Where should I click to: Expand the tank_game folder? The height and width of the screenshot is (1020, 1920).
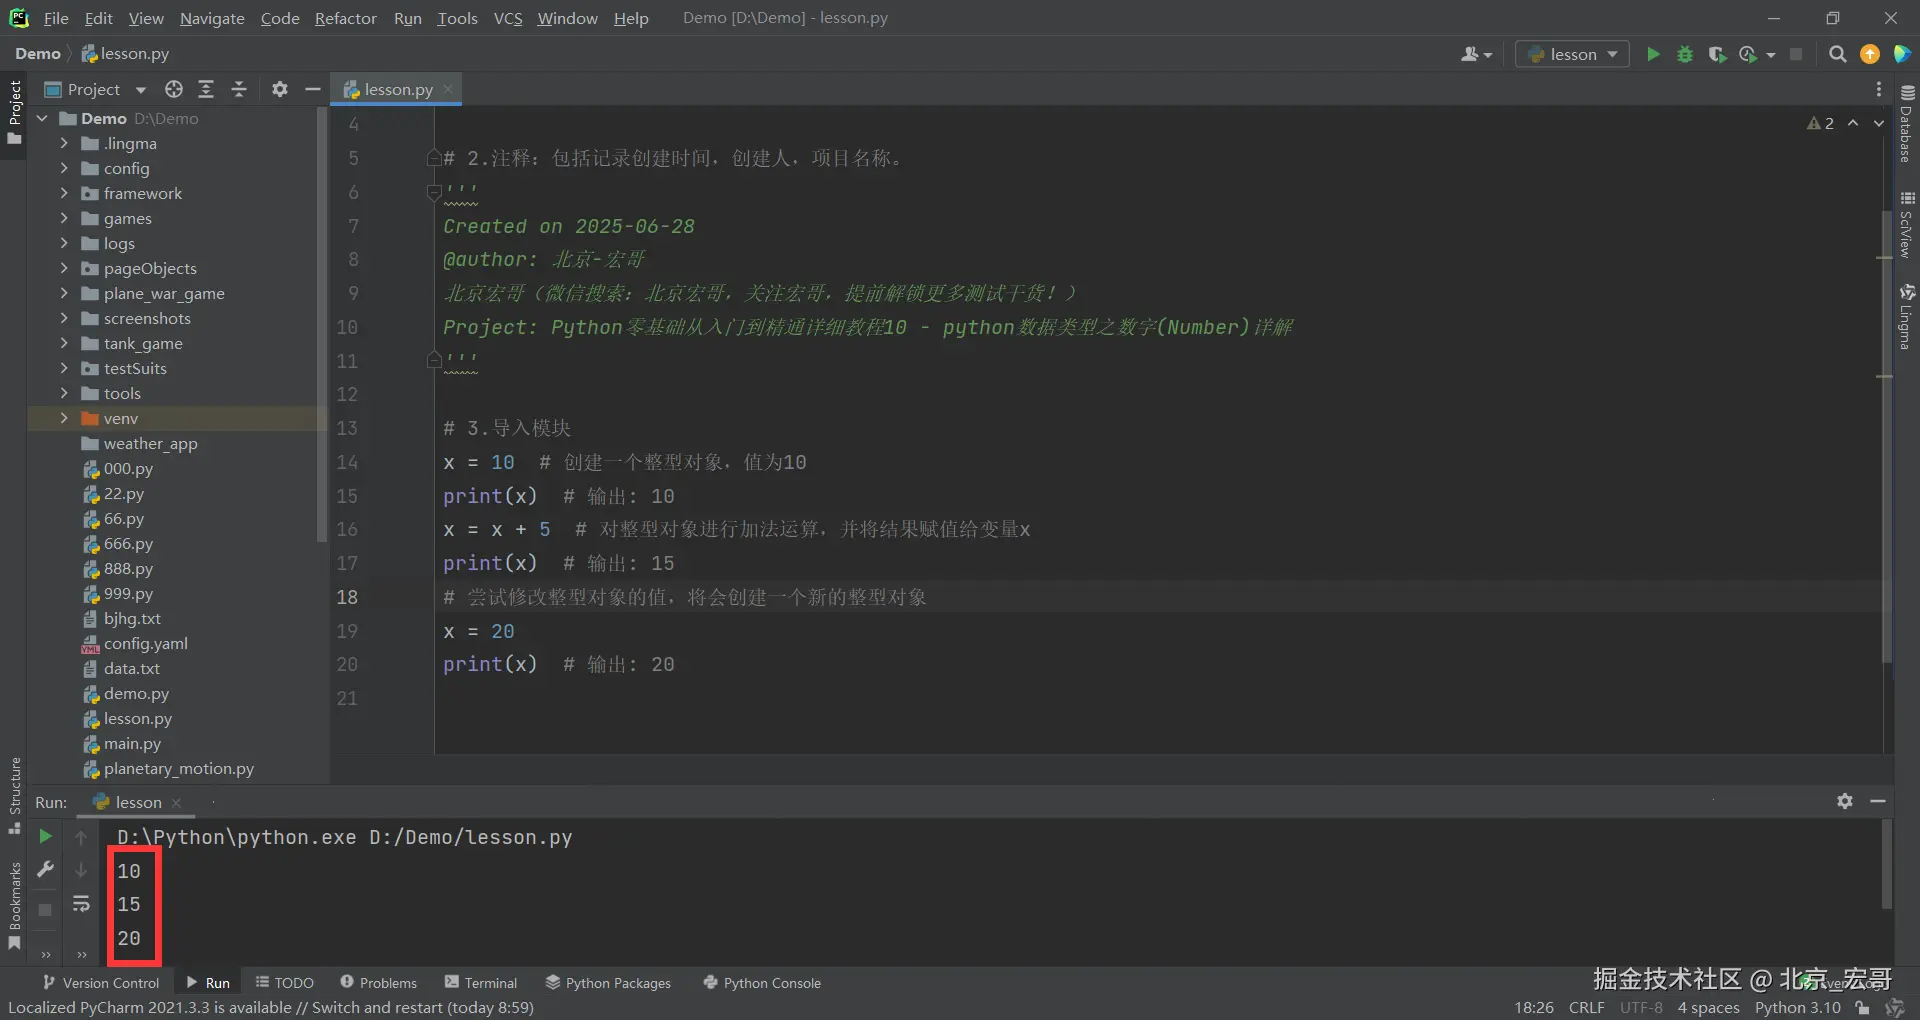[x=64, y=343]
